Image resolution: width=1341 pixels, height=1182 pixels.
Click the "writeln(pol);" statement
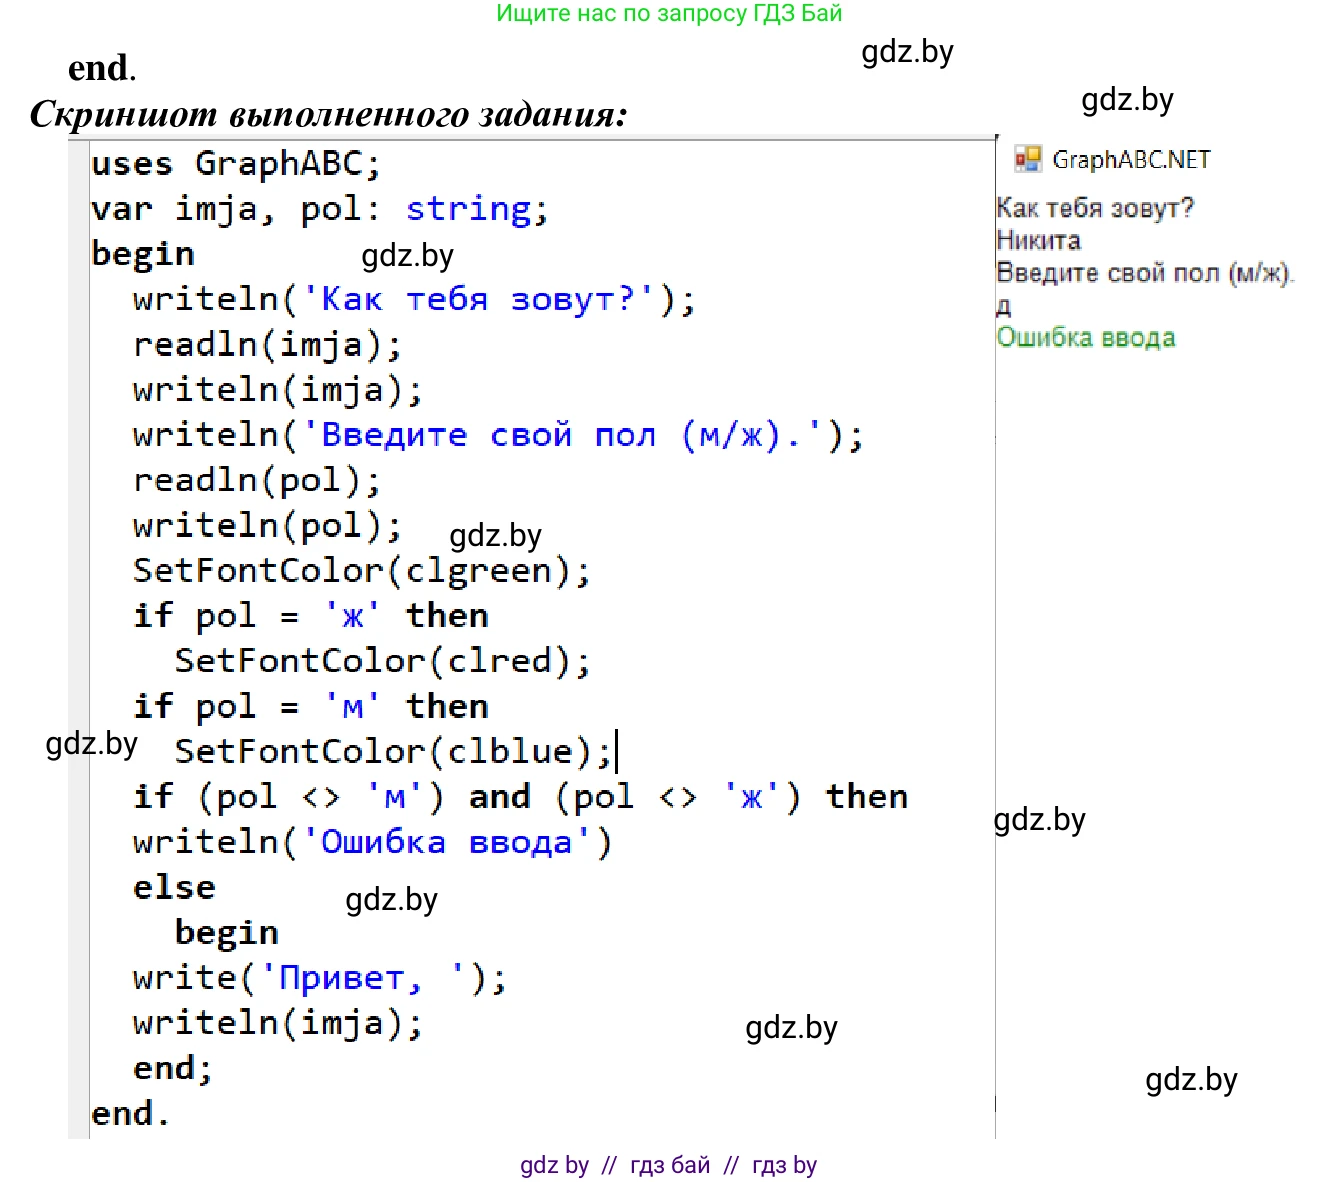267,526
